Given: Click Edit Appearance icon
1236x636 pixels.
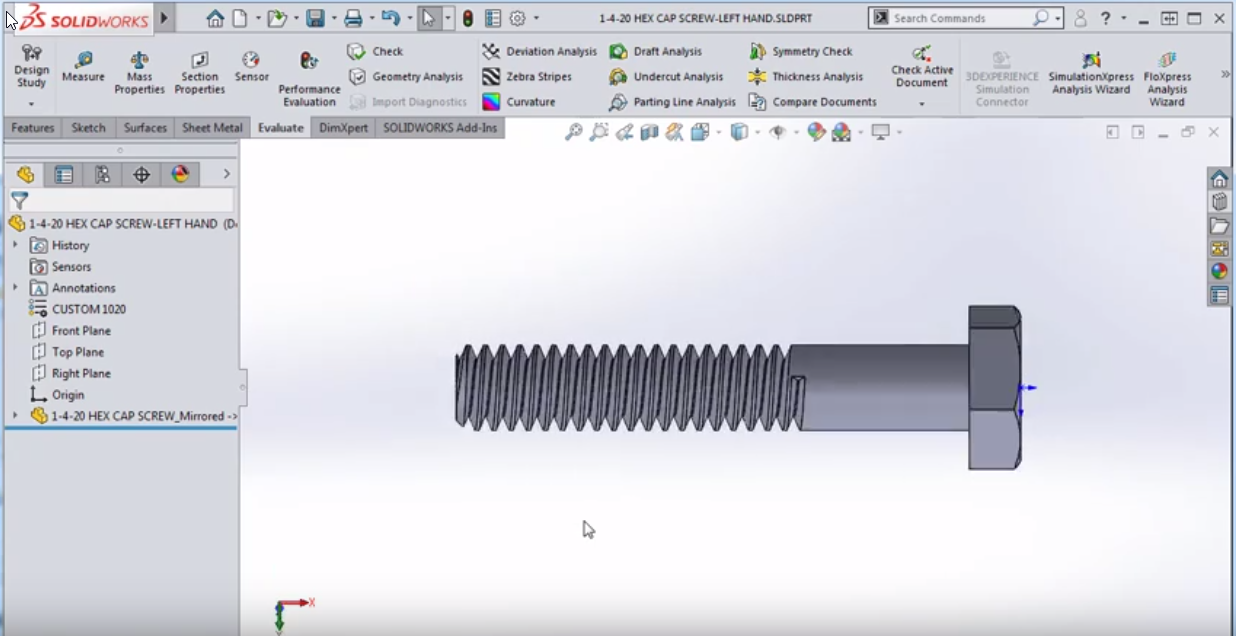Looking at the screenshot, I should tap(816, 132).
